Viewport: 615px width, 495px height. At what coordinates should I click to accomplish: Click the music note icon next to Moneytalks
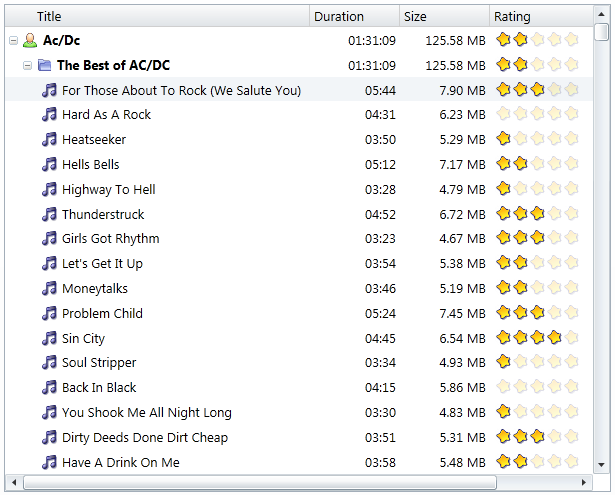(x=49, y=288)
